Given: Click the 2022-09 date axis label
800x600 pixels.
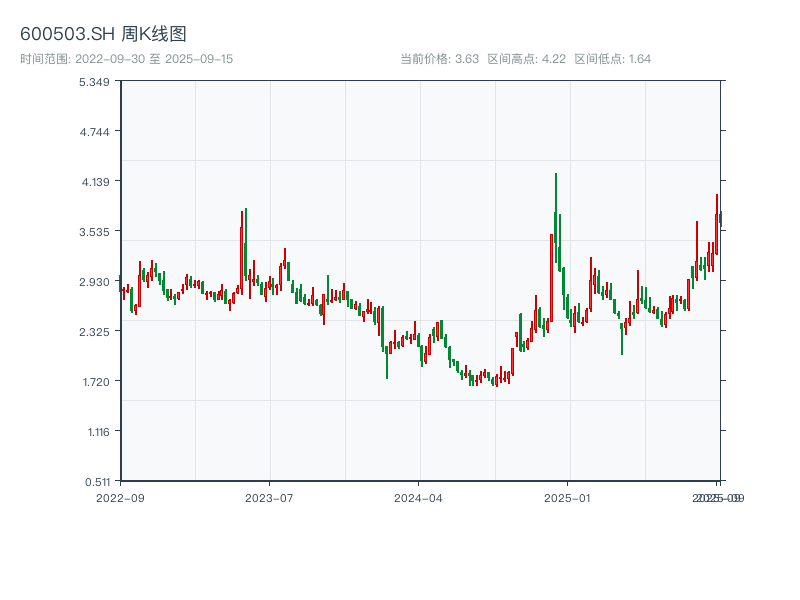Looking at the screenshot, I should 120,497.
